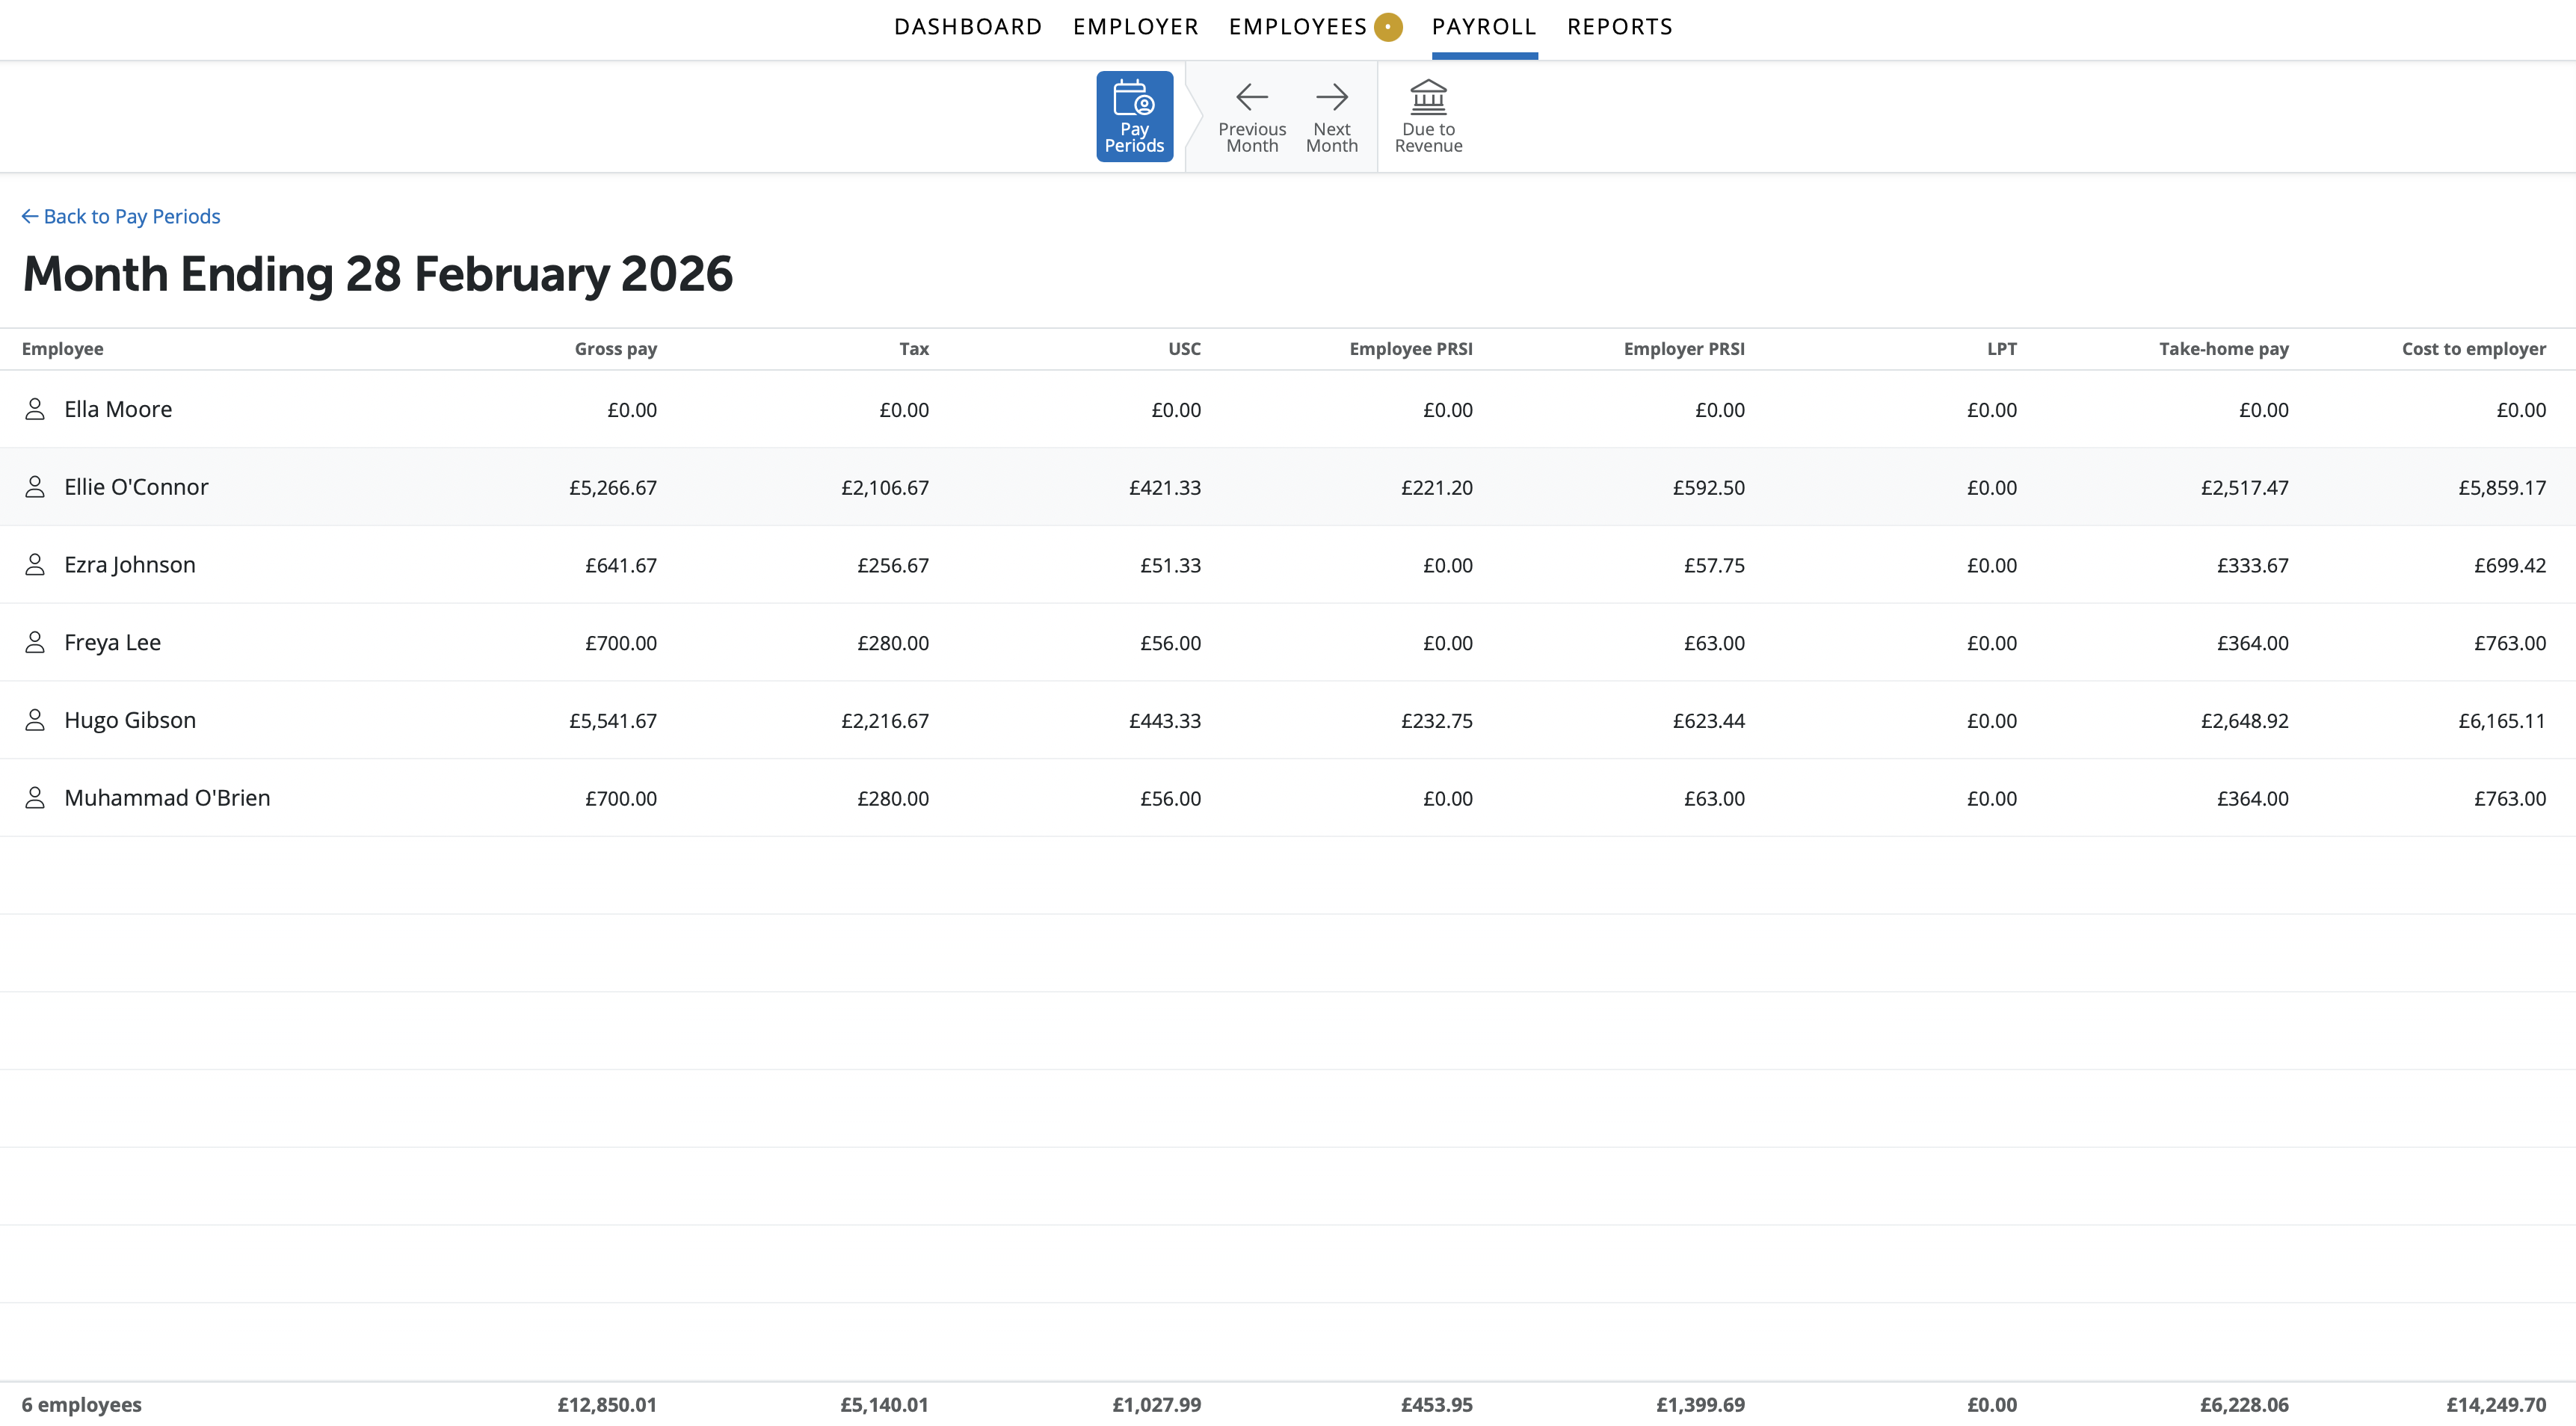Viewport: 2576px width, 1426px height.
Task: Click the Employee column header
Action: (62, 349)
